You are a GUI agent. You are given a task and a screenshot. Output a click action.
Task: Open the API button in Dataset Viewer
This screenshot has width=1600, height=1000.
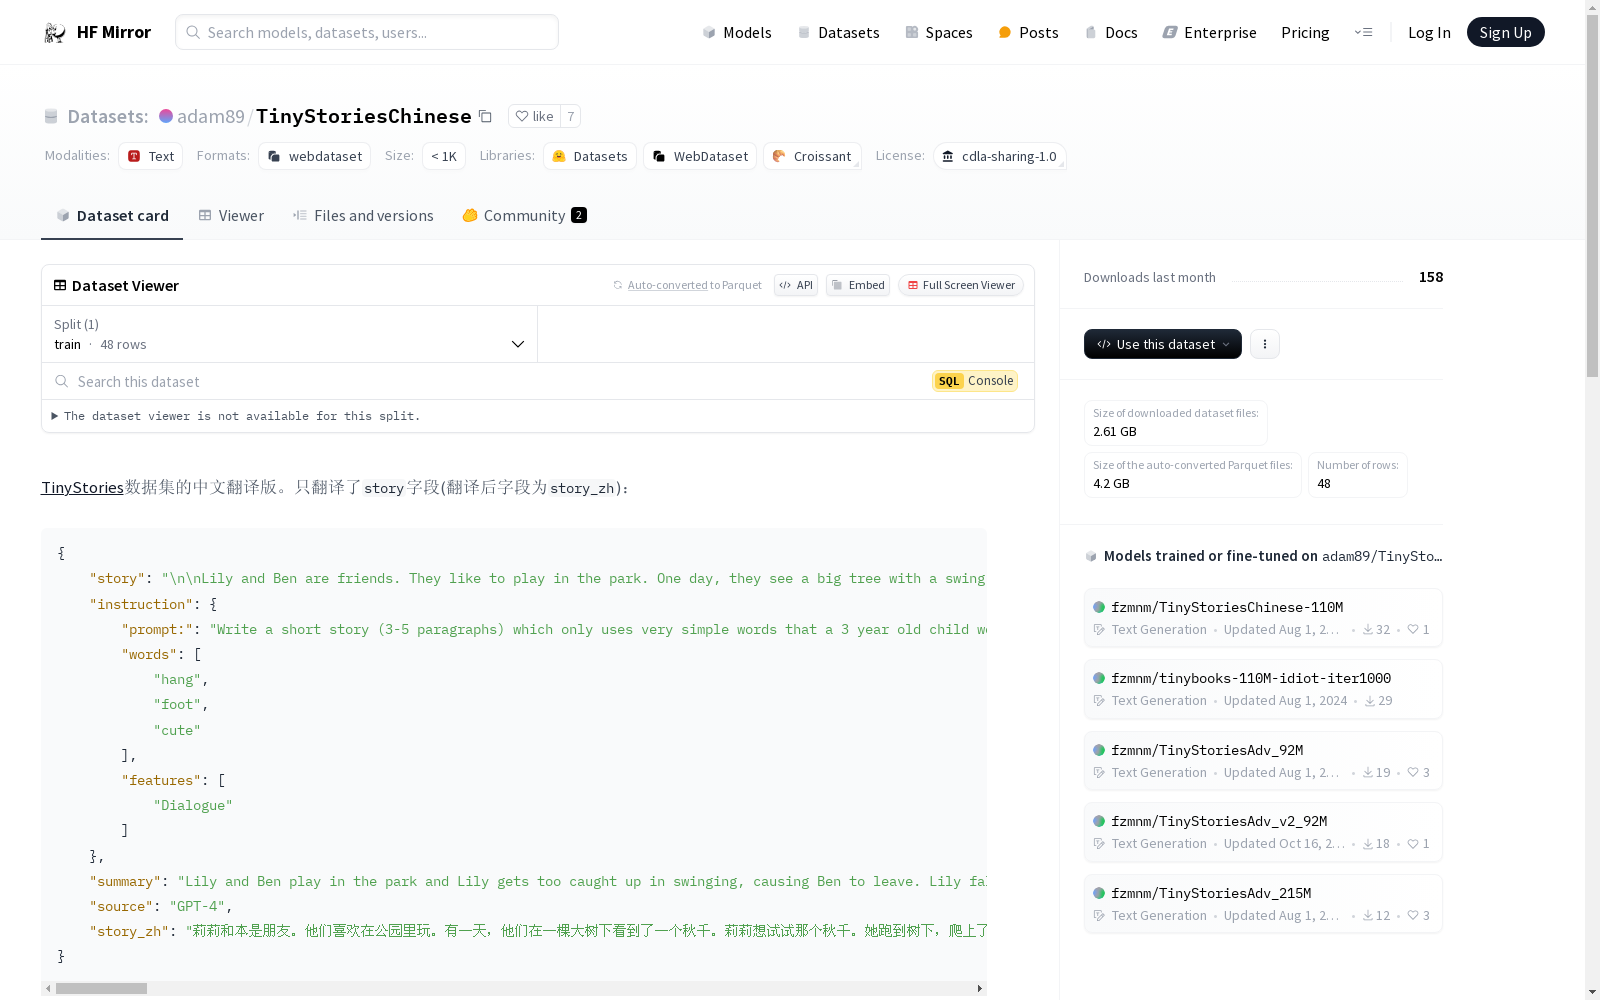point(796,285)
